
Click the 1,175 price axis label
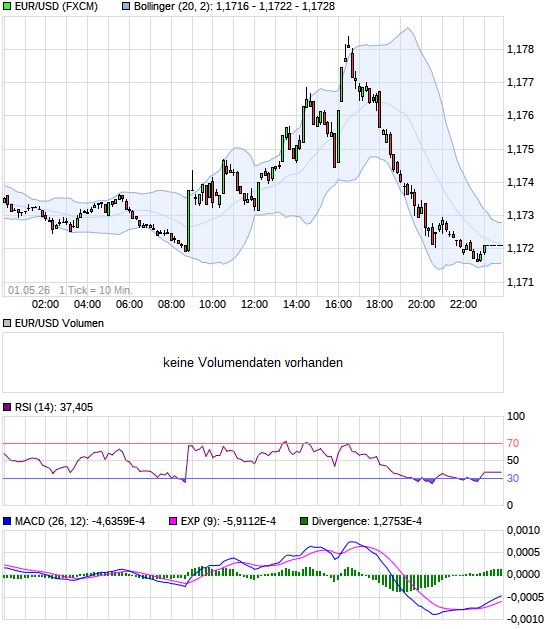(x=521, y=149)
